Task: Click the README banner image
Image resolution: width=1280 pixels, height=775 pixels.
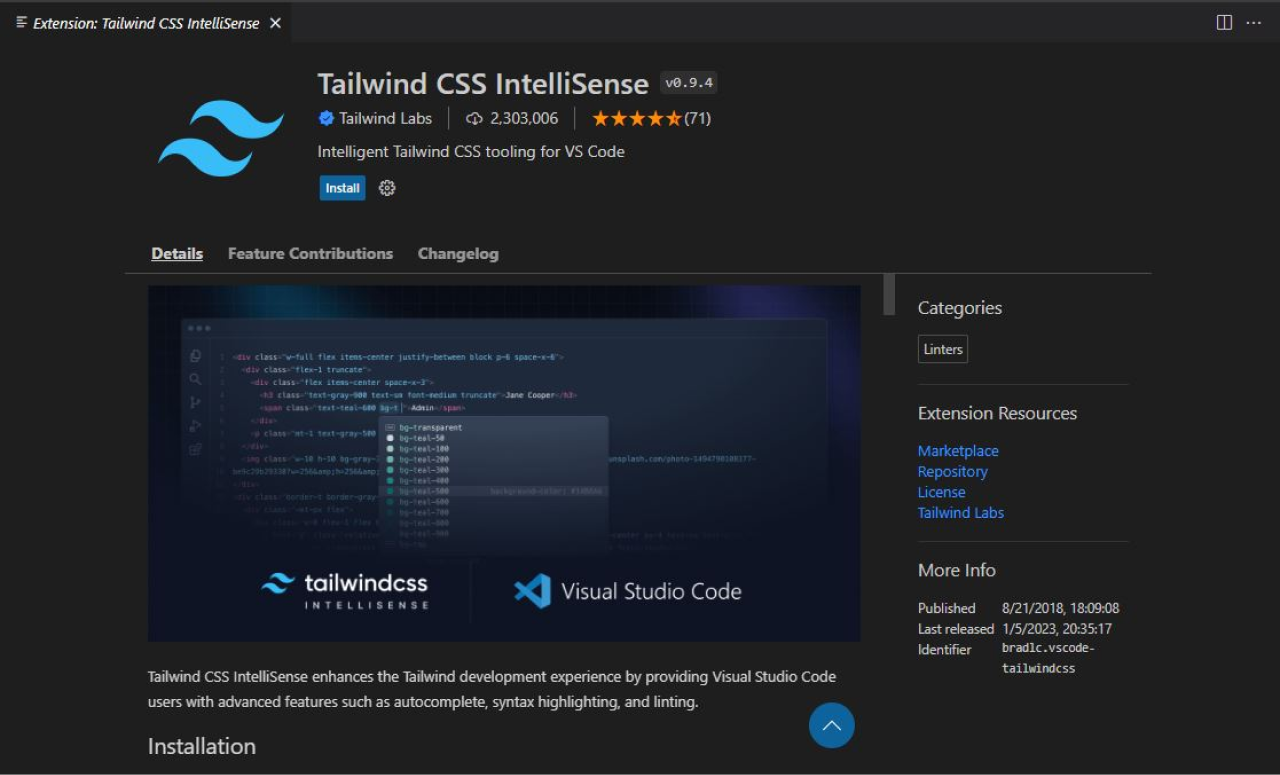Action: point(504,463)
